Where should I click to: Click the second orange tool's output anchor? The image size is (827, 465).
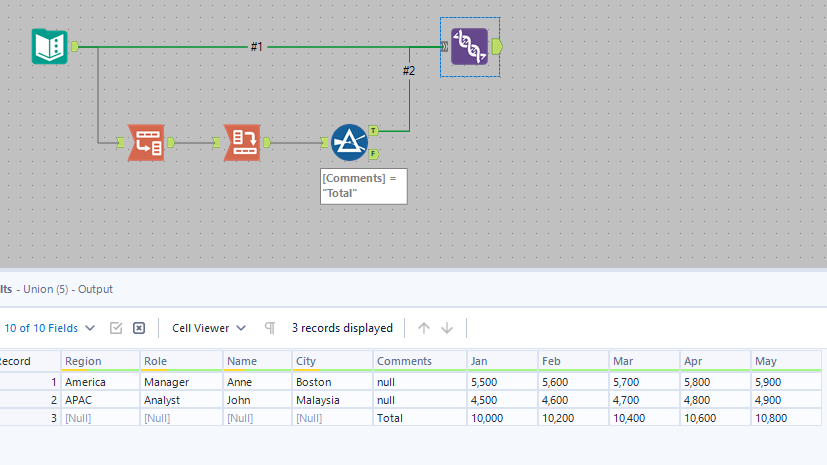click(x=267, y=142)
